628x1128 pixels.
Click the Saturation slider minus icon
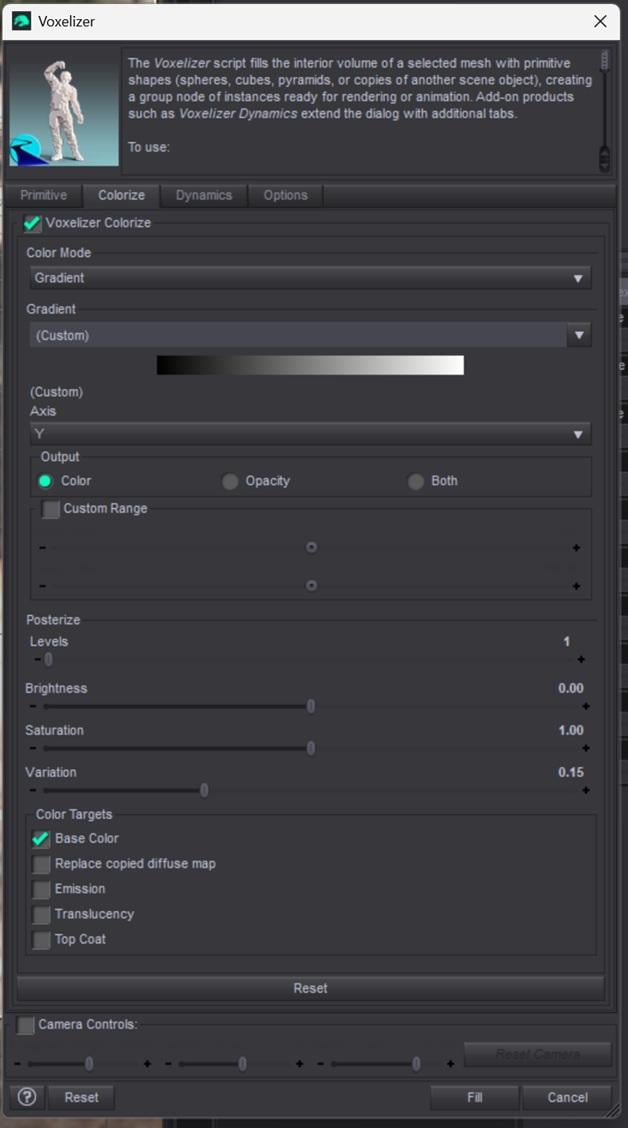click(33, 748)
